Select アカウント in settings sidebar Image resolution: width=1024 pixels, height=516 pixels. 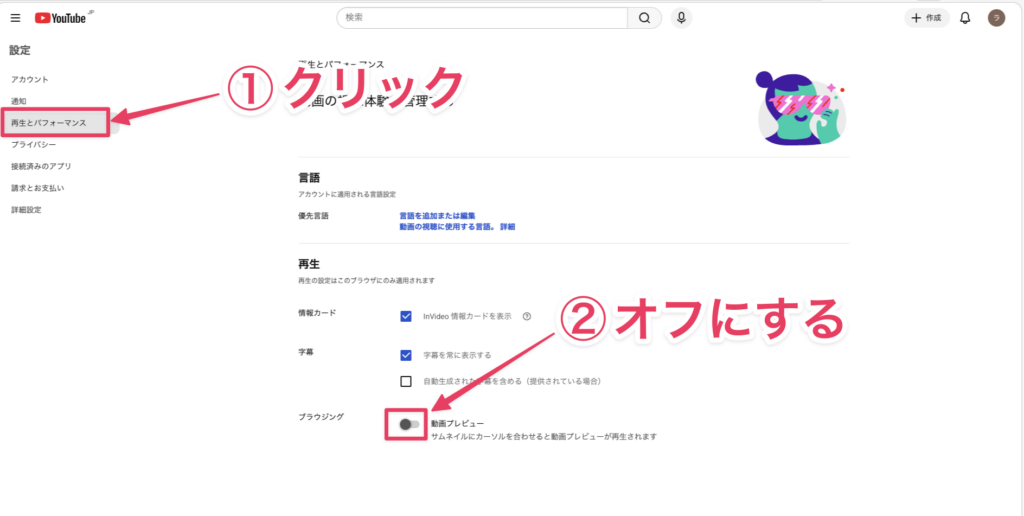(30, 79)
